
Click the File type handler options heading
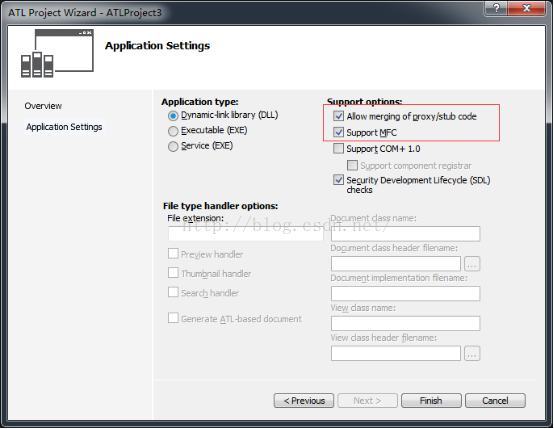coord(220,206)
